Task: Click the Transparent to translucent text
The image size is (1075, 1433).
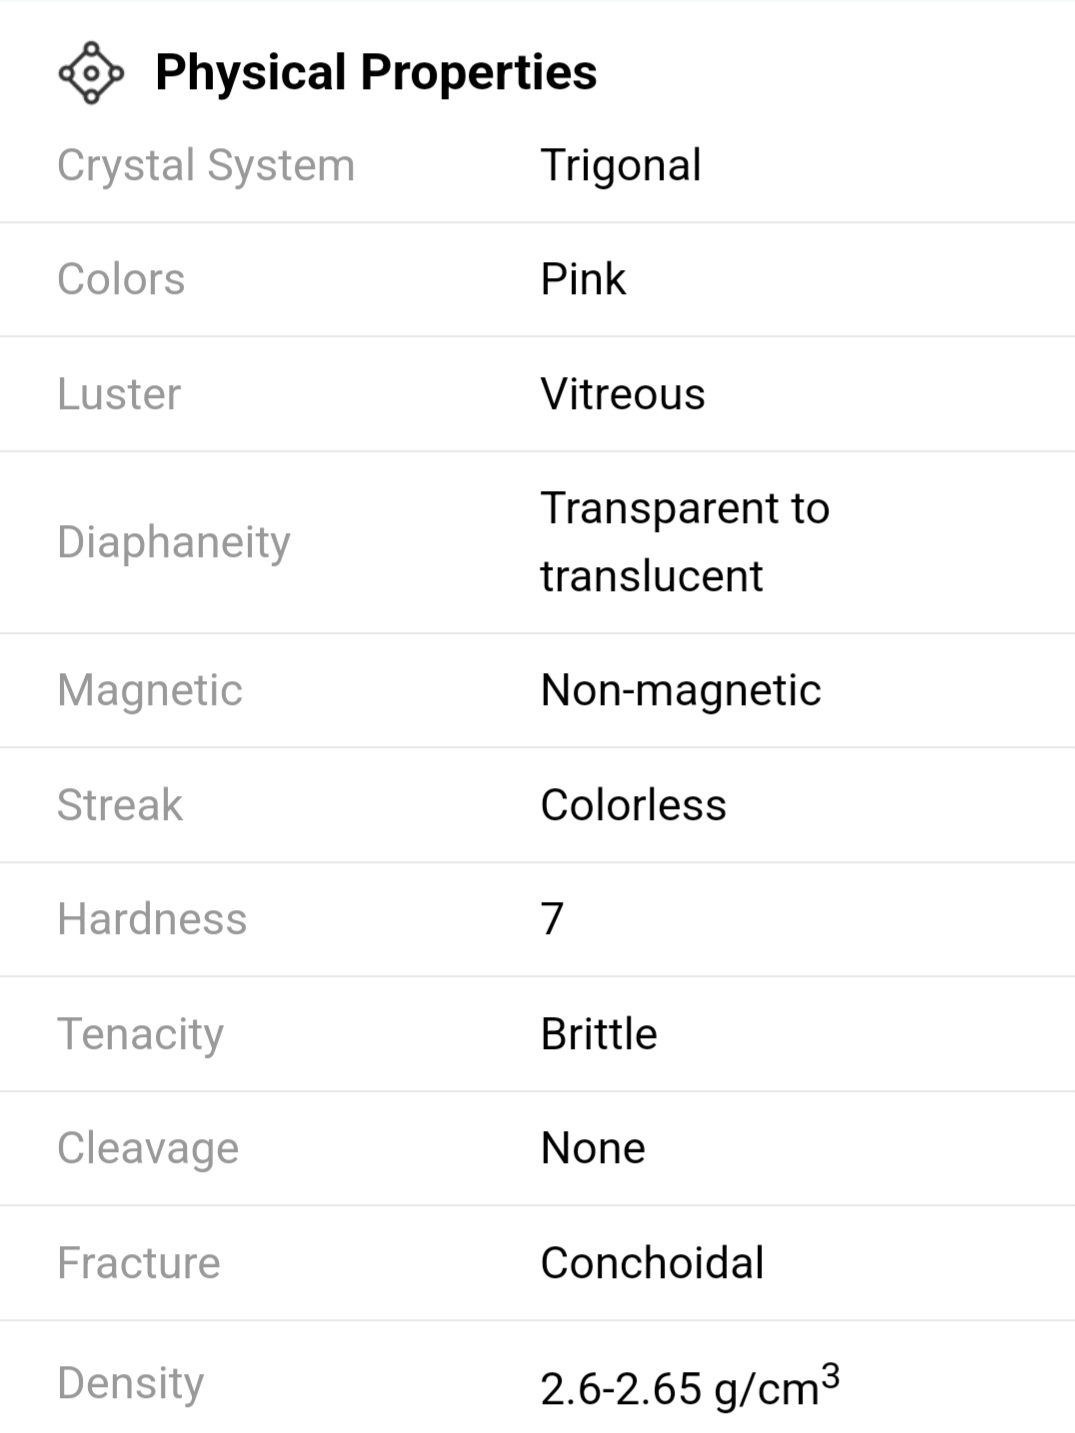Action: tap(685, 542)
